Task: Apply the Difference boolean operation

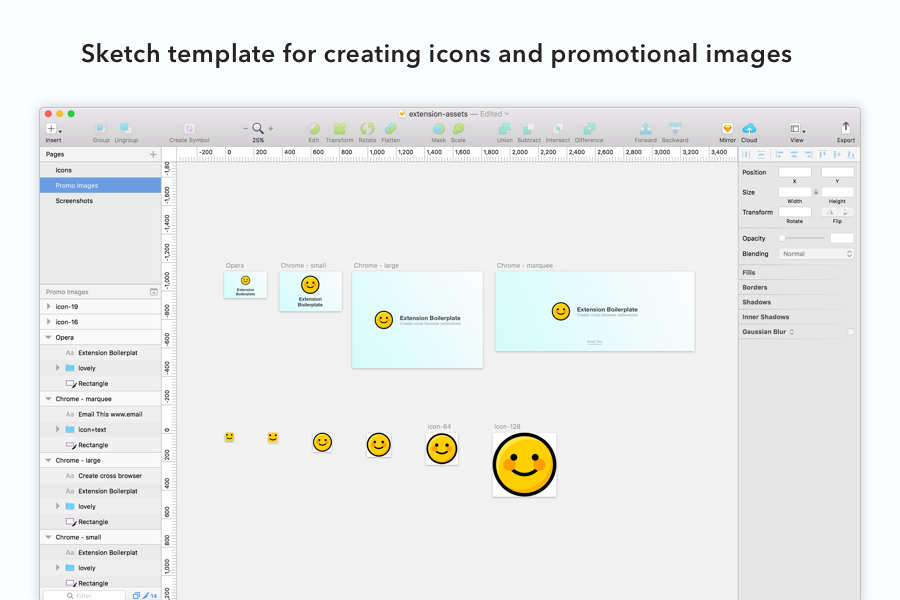Action: (589, 129)
